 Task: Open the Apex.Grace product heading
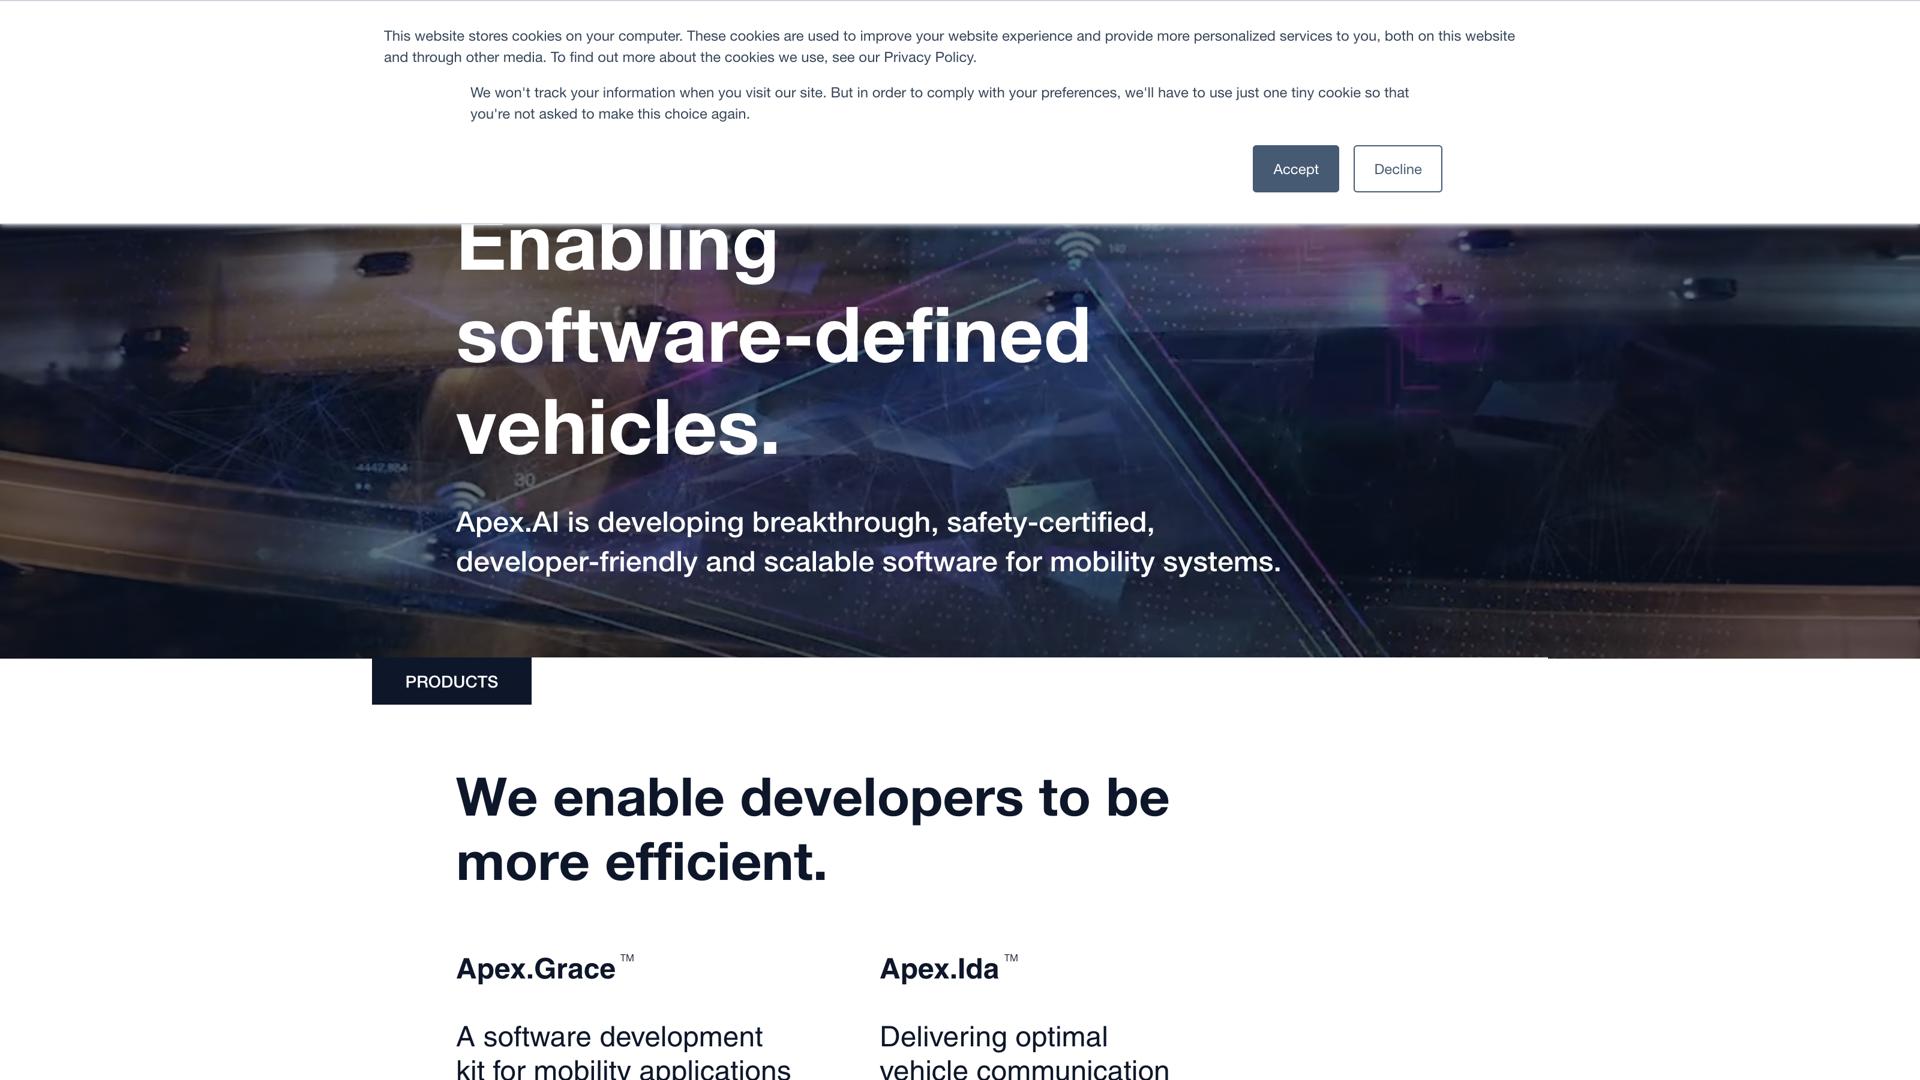(x=535, y=969)
